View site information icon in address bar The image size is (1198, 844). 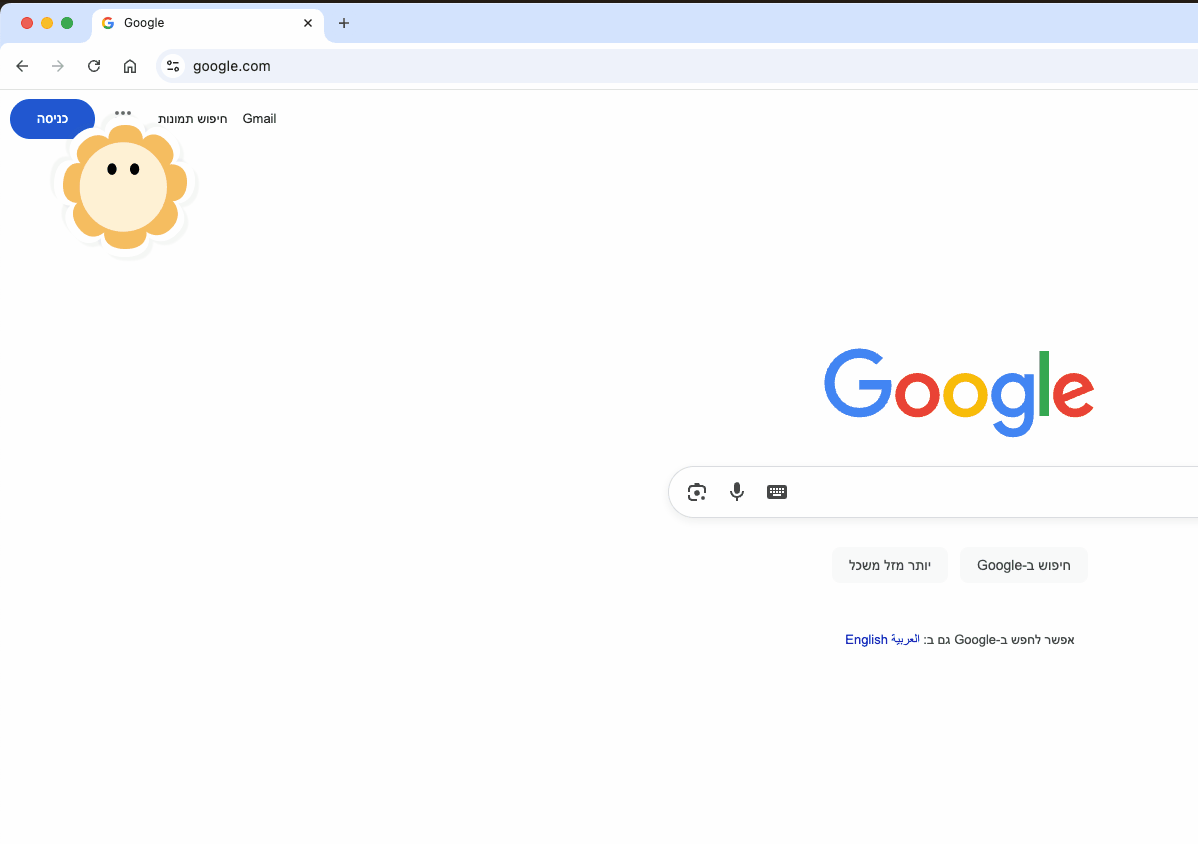[x=173, y=66]
